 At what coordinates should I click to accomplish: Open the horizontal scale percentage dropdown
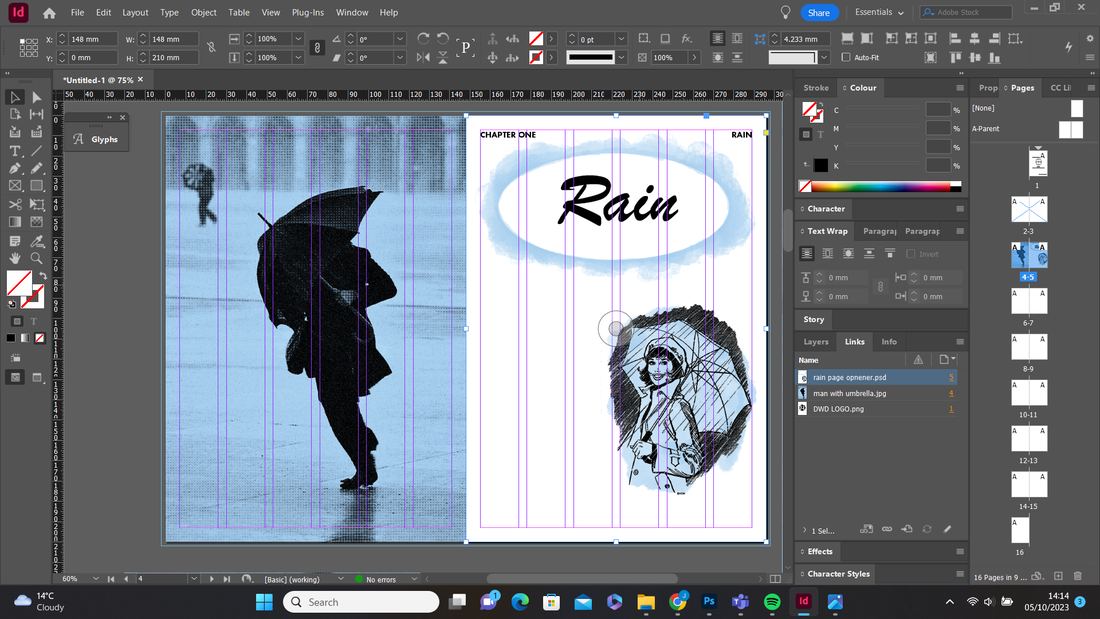coord(298,39)
